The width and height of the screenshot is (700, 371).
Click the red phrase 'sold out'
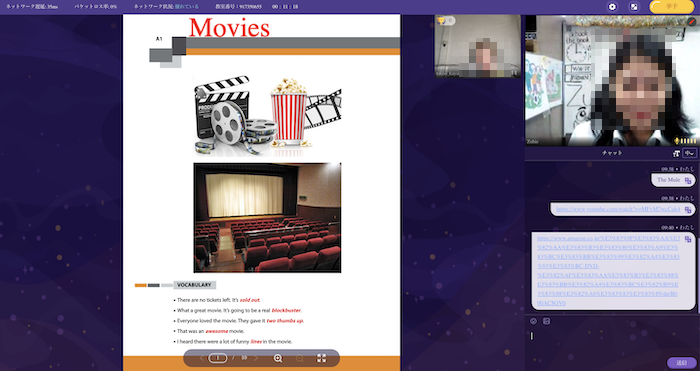250,300
